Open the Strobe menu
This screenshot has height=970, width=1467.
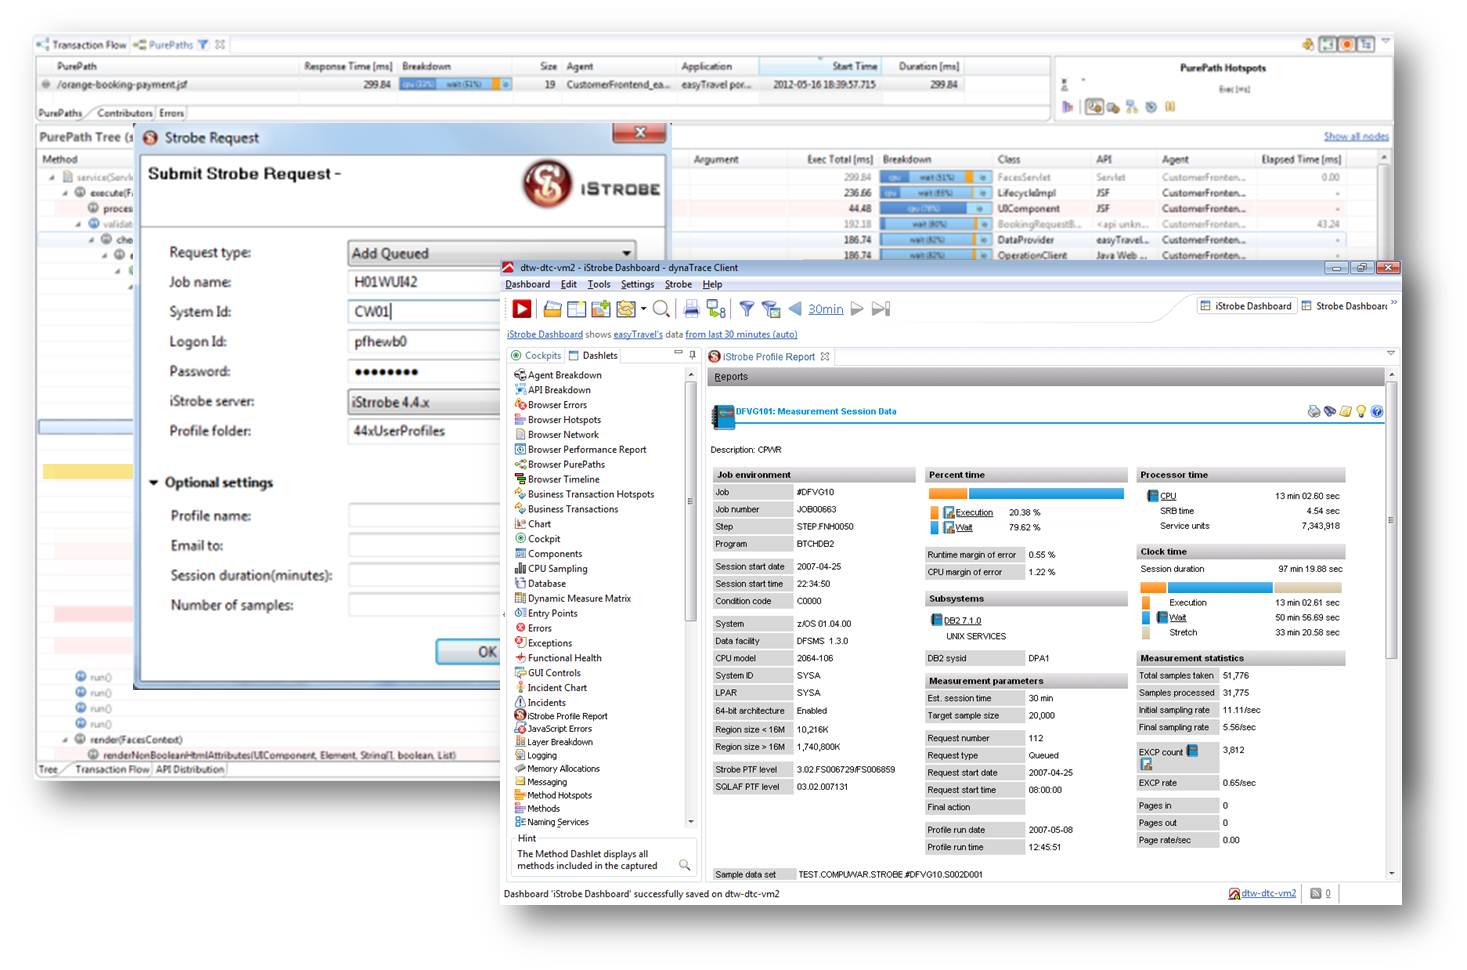tap(678, 284)
